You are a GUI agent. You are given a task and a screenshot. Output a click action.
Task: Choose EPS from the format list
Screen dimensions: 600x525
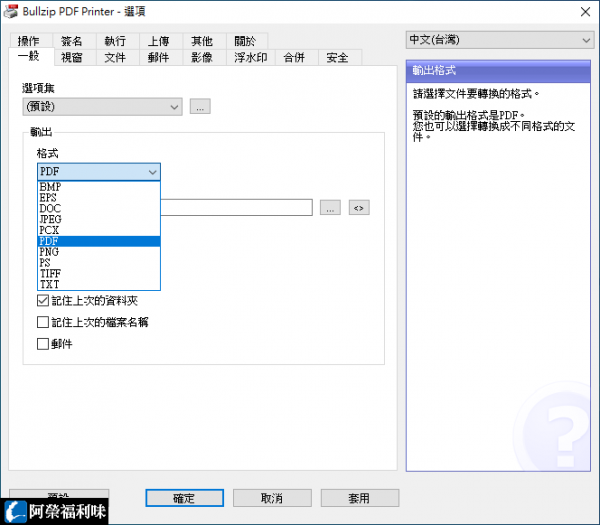click(99, 197)
